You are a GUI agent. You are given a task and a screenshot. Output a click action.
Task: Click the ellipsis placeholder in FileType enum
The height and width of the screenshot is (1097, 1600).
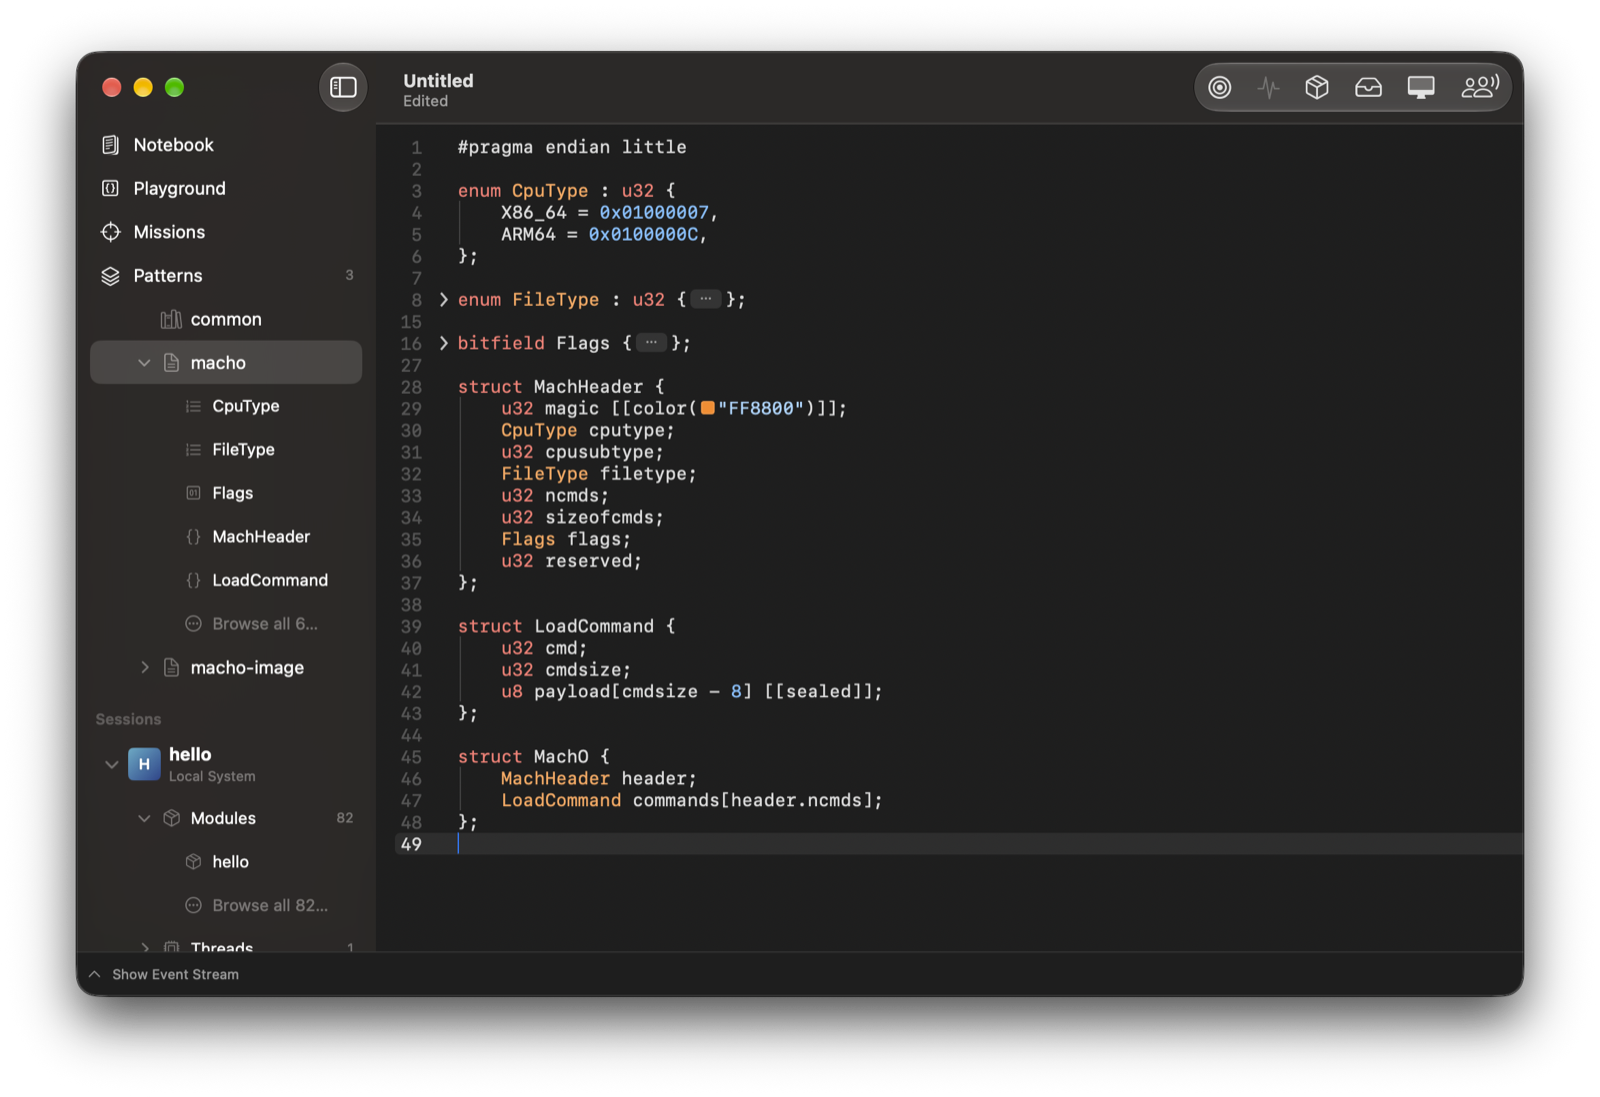pyautogui.click(x=706, y=299)
